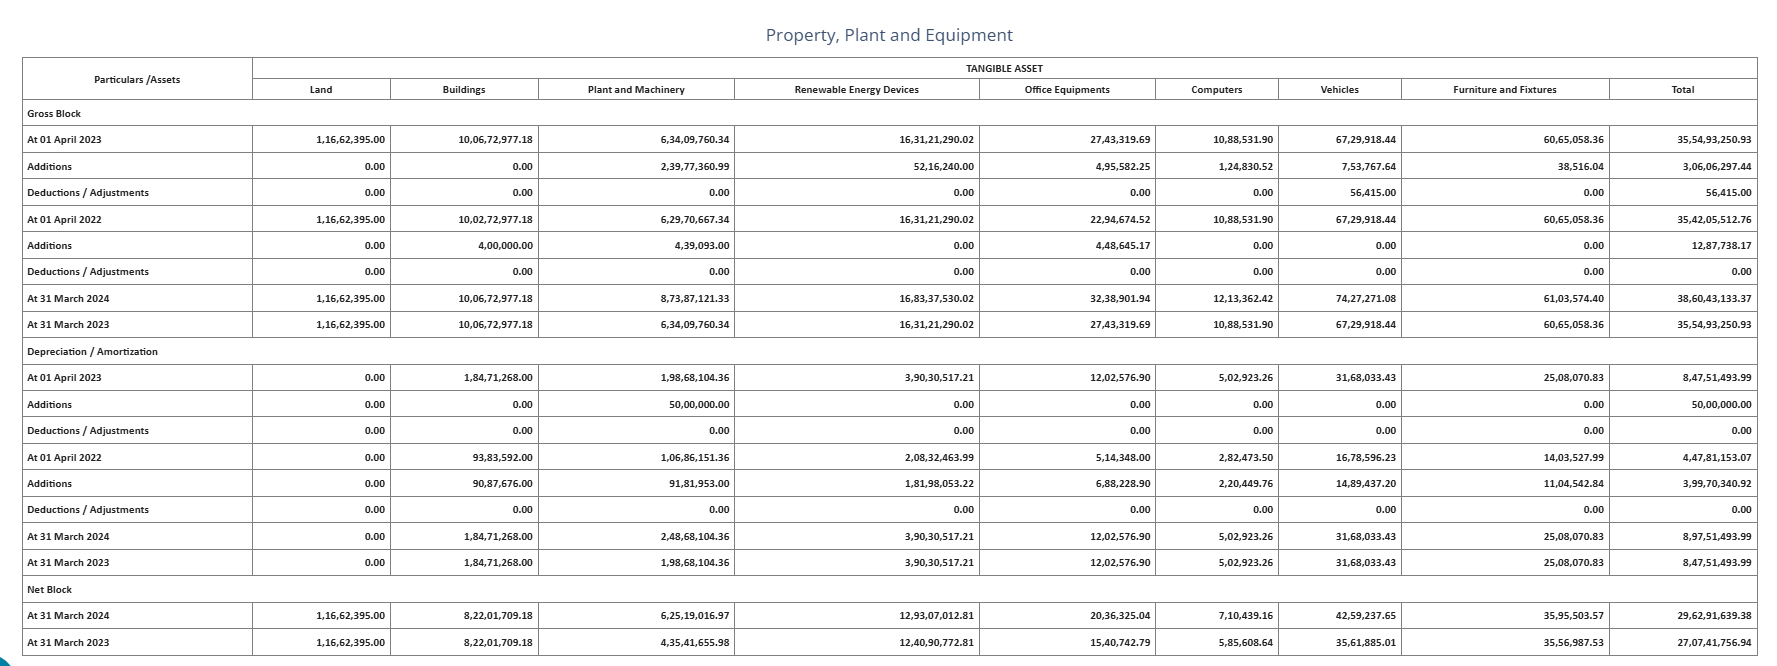Image resolution: width=1777 pixels, height=666 pixels.
Task: Click the TANGIBLE ASSET group header
Action: pyautogui.click(x=1003, y=68)
